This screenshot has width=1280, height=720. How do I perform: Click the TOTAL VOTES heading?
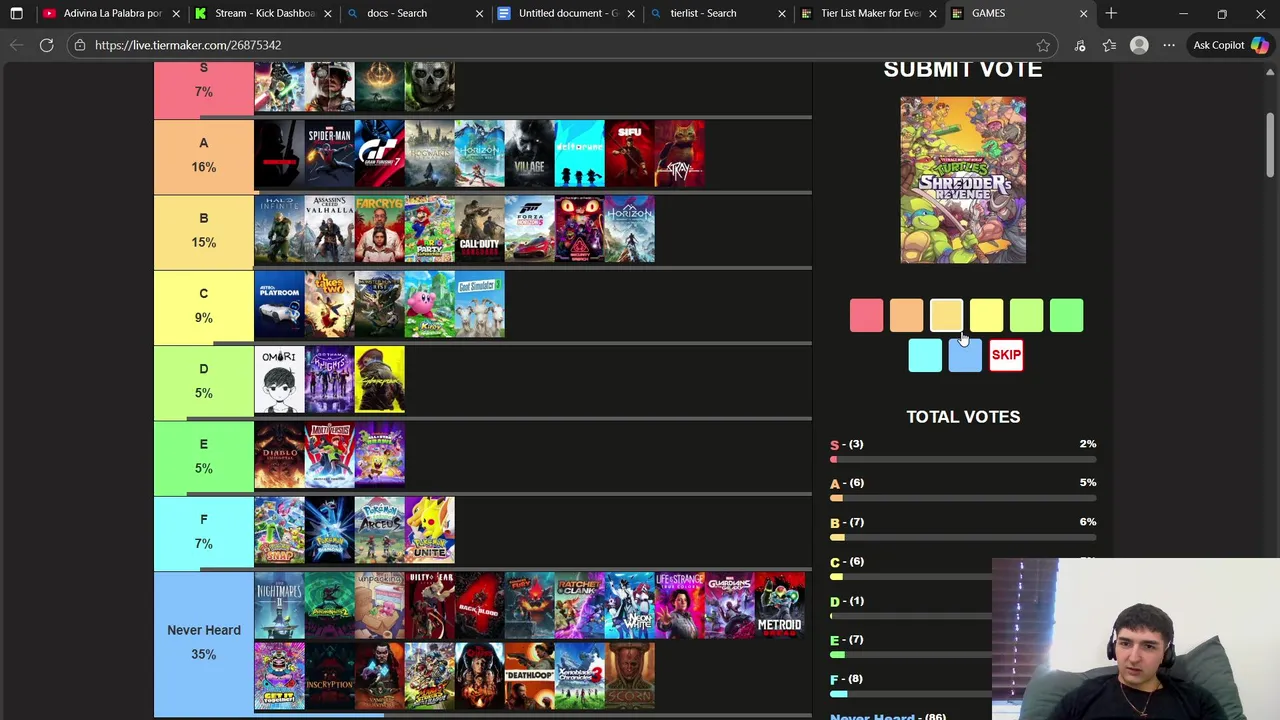(x=963, y=417)
